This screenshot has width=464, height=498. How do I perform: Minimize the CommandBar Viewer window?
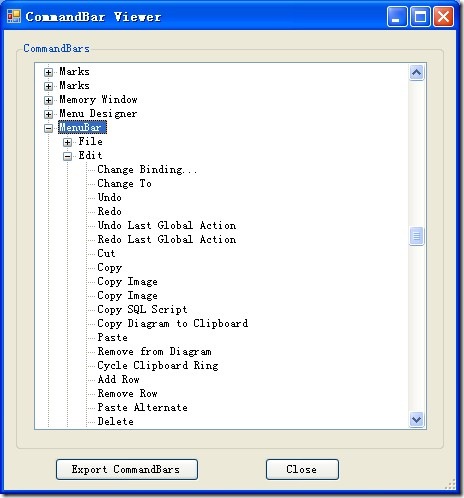(397, 16)
